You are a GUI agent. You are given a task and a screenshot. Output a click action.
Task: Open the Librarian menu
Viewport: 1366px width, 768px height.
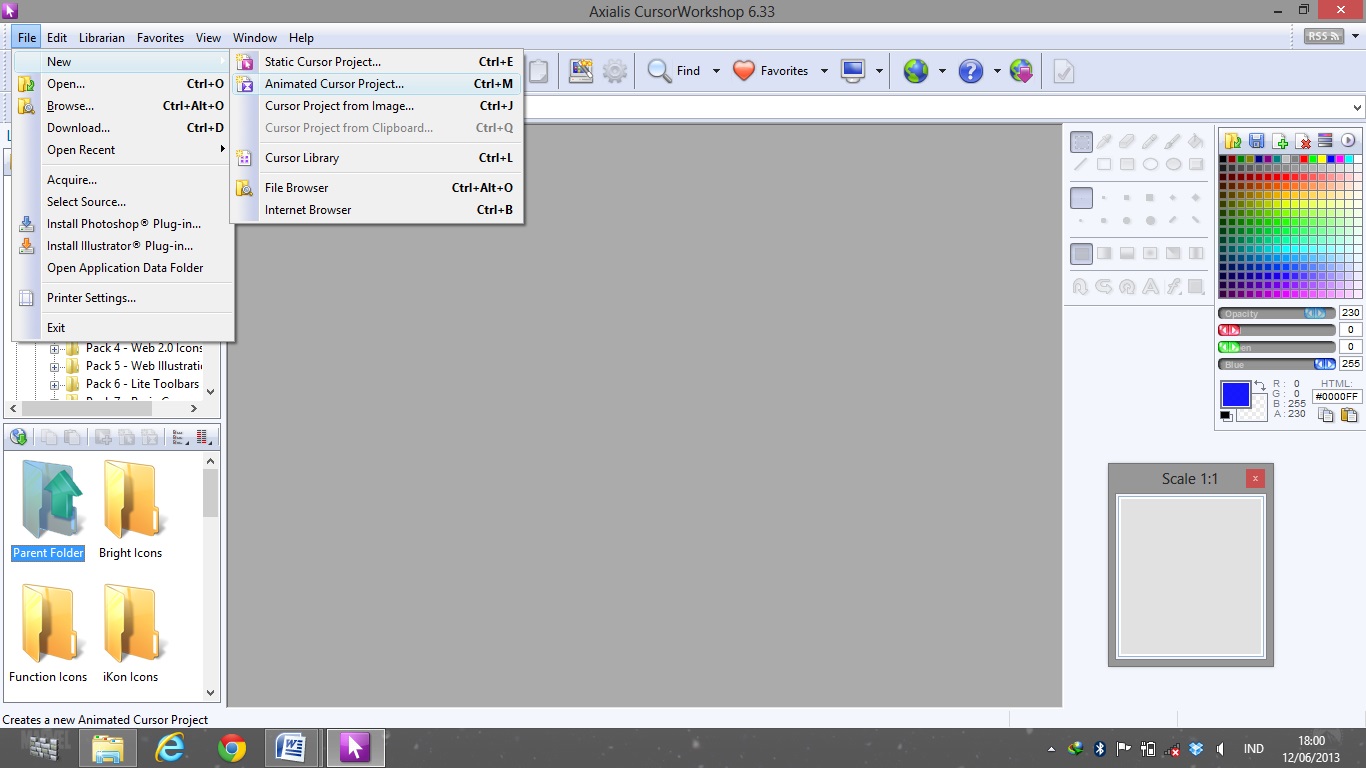point(101,38)
